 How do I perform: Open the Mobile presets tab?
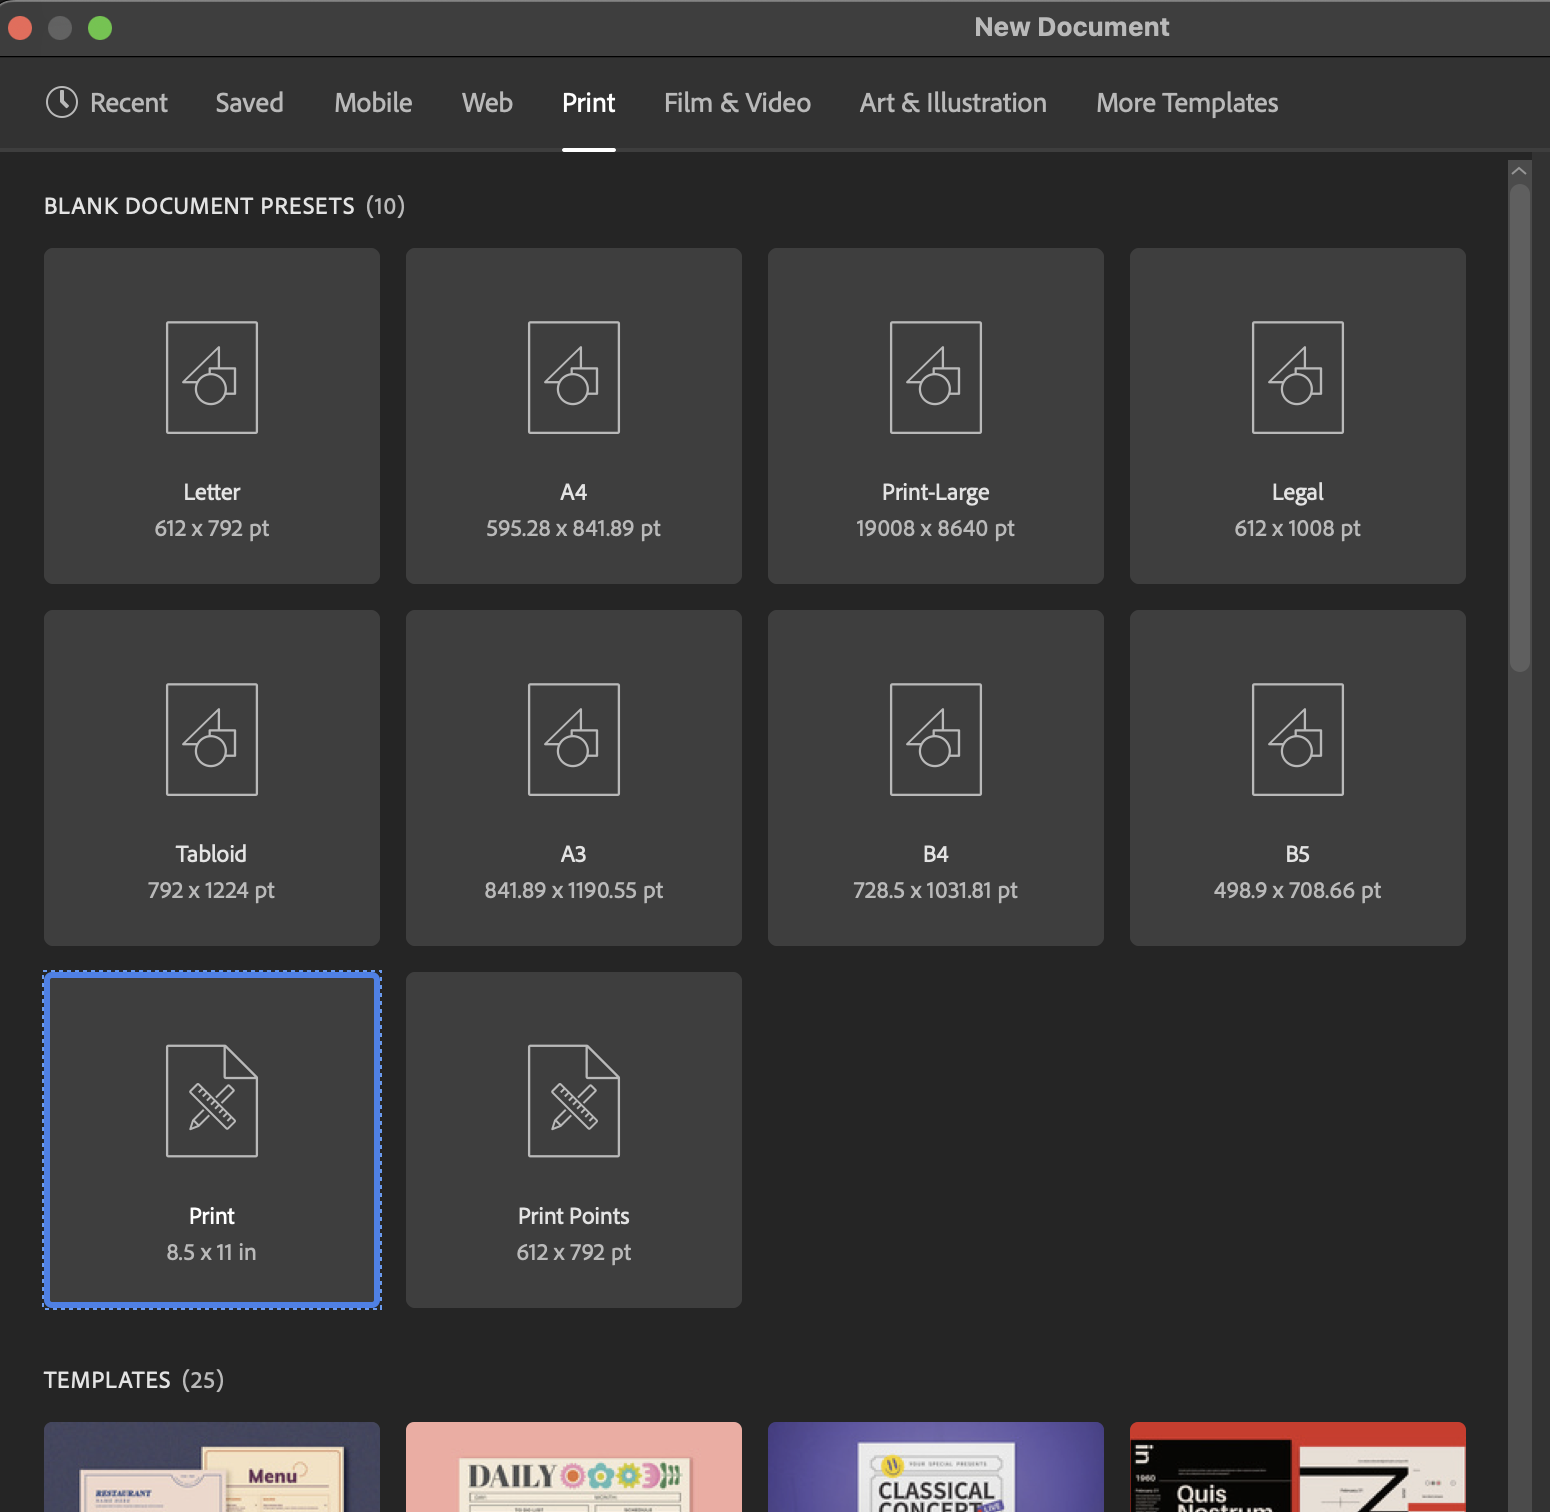point(373,103)
